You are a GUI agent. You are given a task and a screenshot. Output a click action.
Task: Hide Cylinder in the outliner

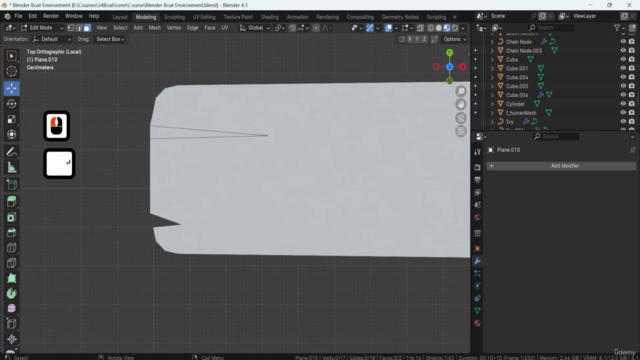623,104
